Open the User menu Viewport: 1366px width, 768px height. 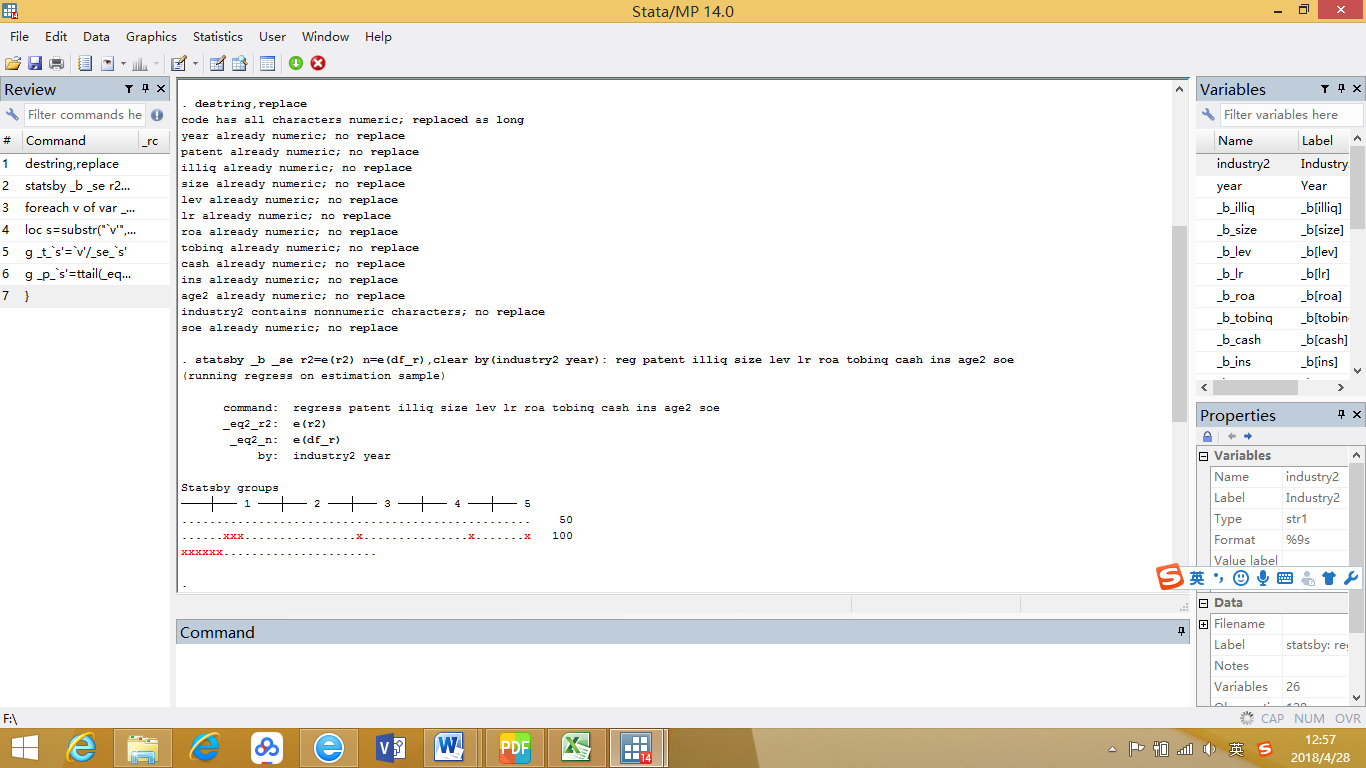272,37
